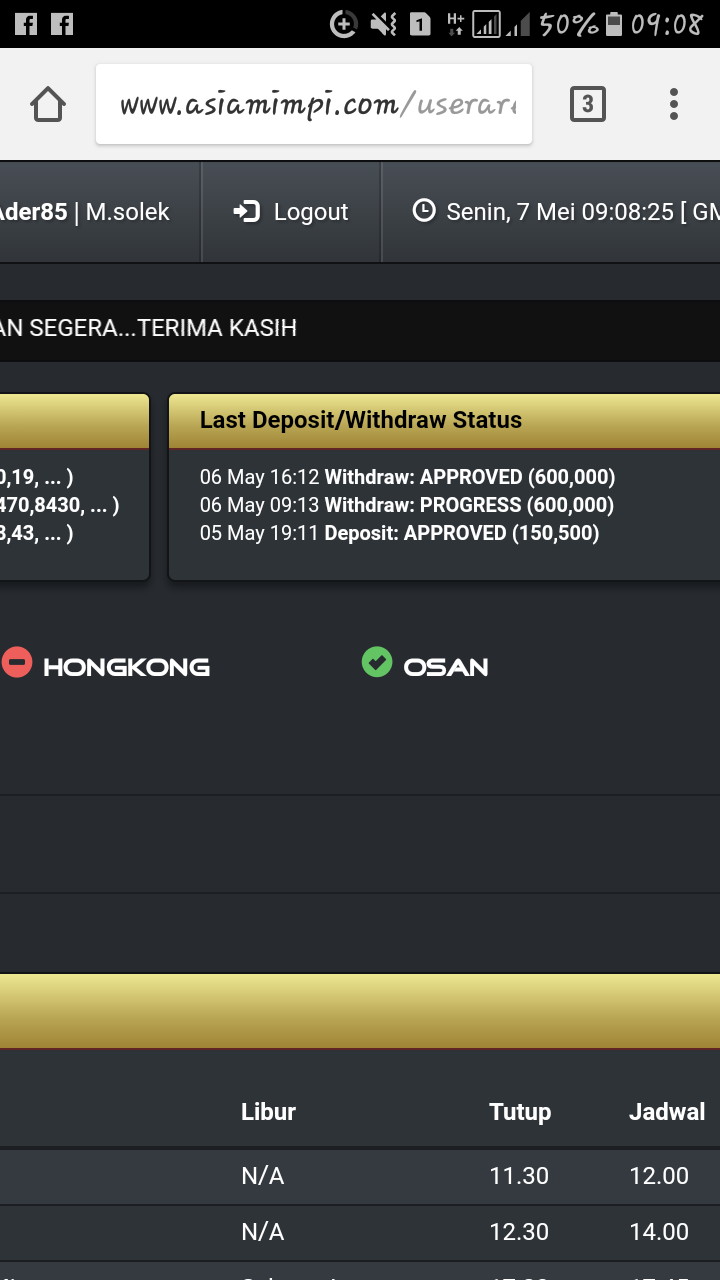Tap the Libur column header
Viewport: 720px width, 1280px height.
pyautogui.click(x=268, y=1112)
